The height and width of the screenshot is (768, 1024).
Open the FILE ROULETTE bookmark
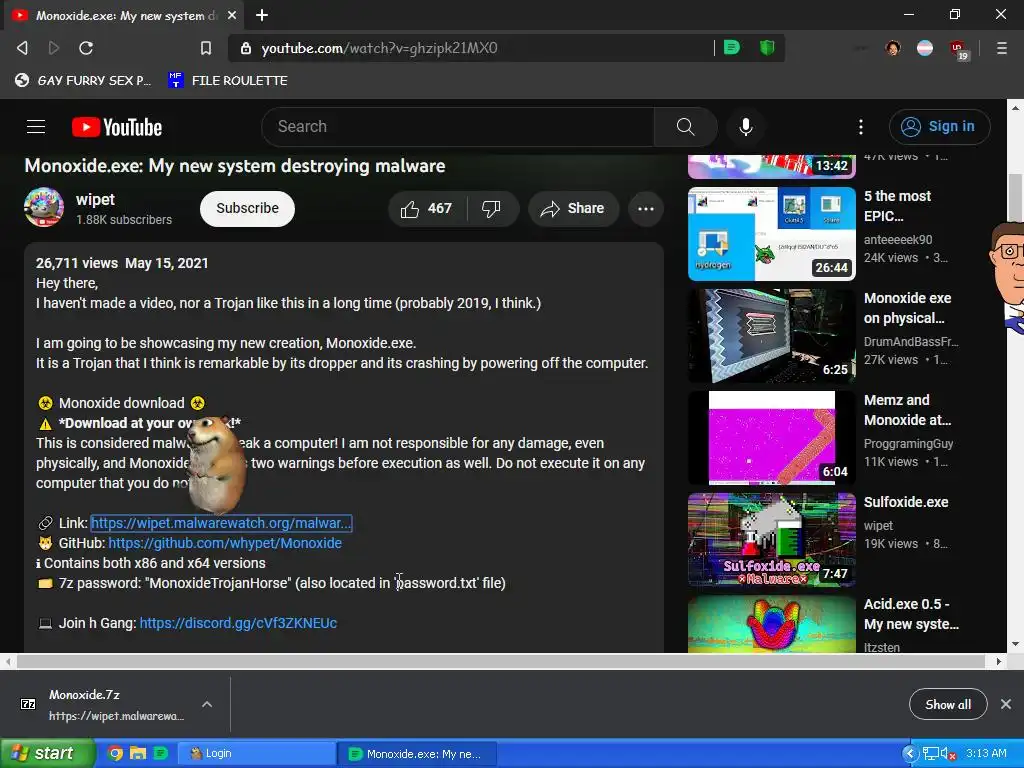pyautogui.click(x=228, y=80)
